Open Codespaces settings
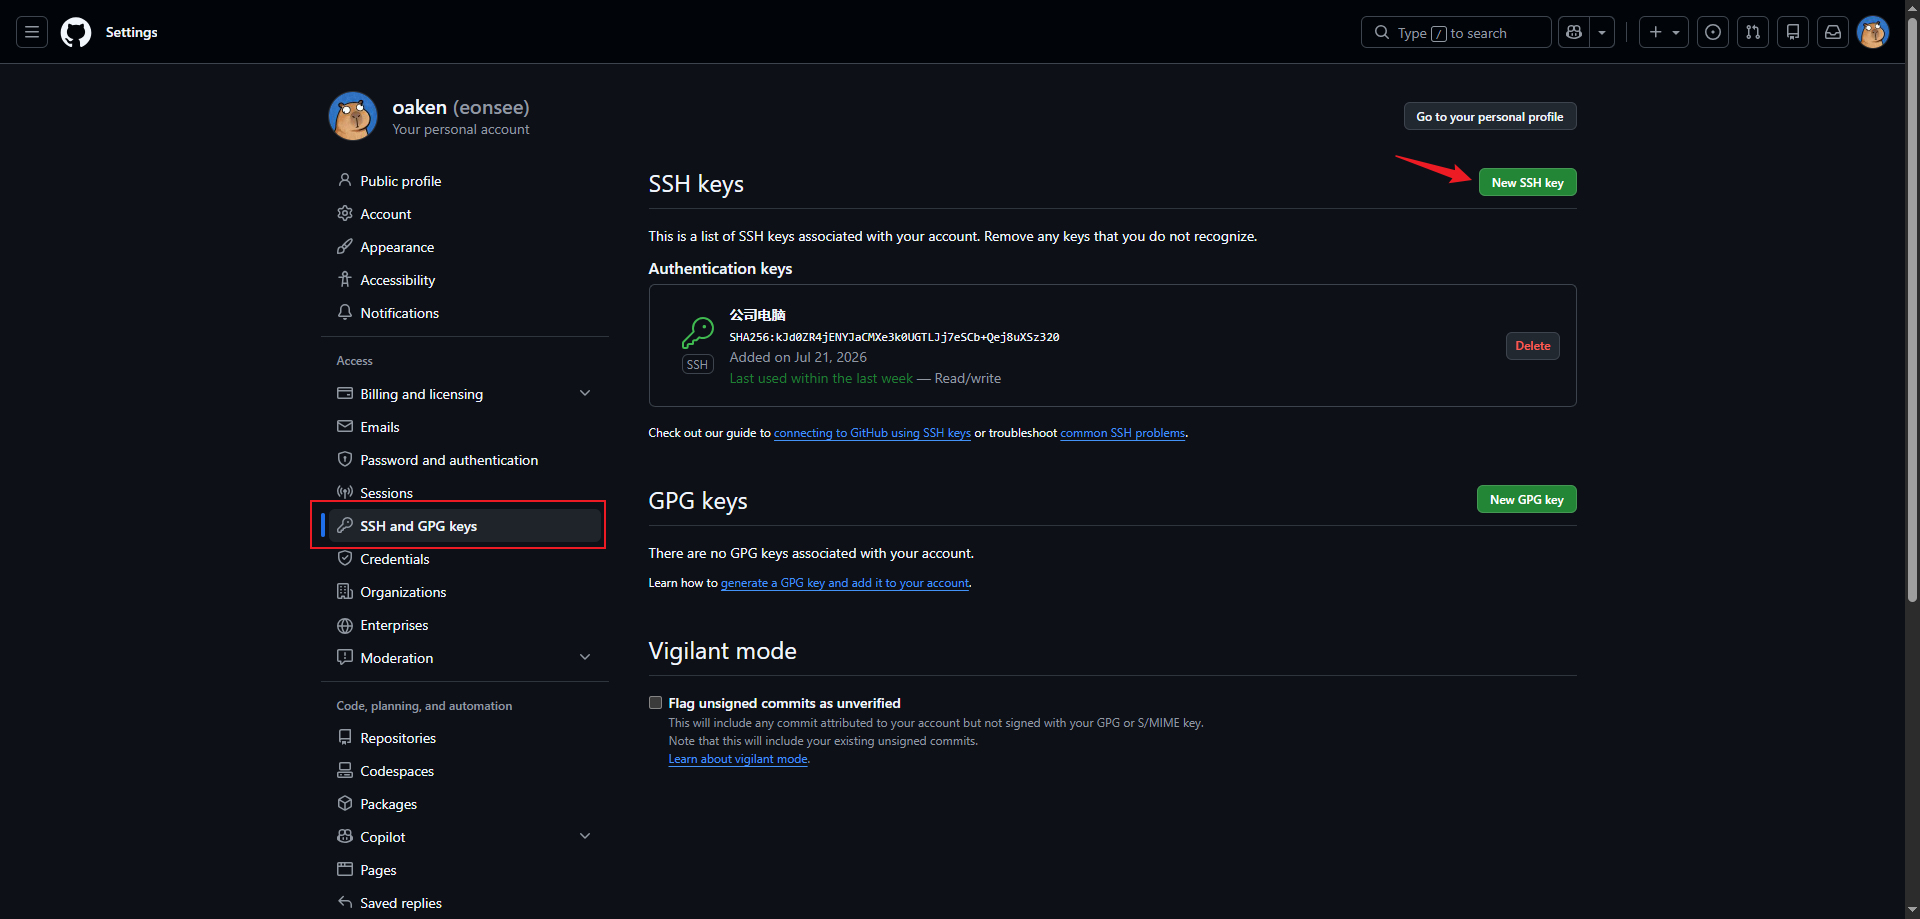1920x919 pixels. (x=465, y=771)
